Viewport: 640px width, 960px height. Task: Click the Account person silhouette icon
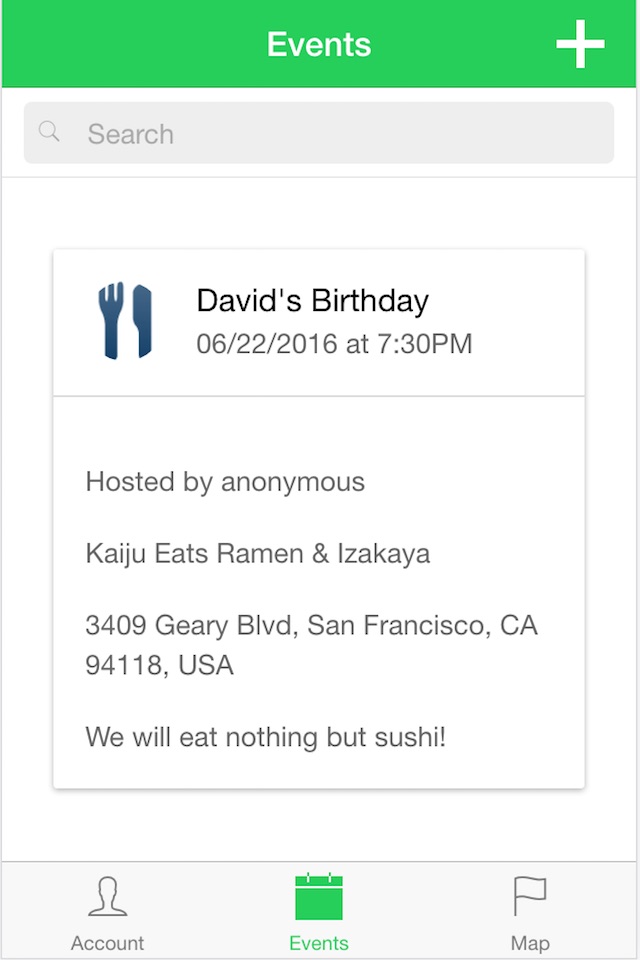107,897
